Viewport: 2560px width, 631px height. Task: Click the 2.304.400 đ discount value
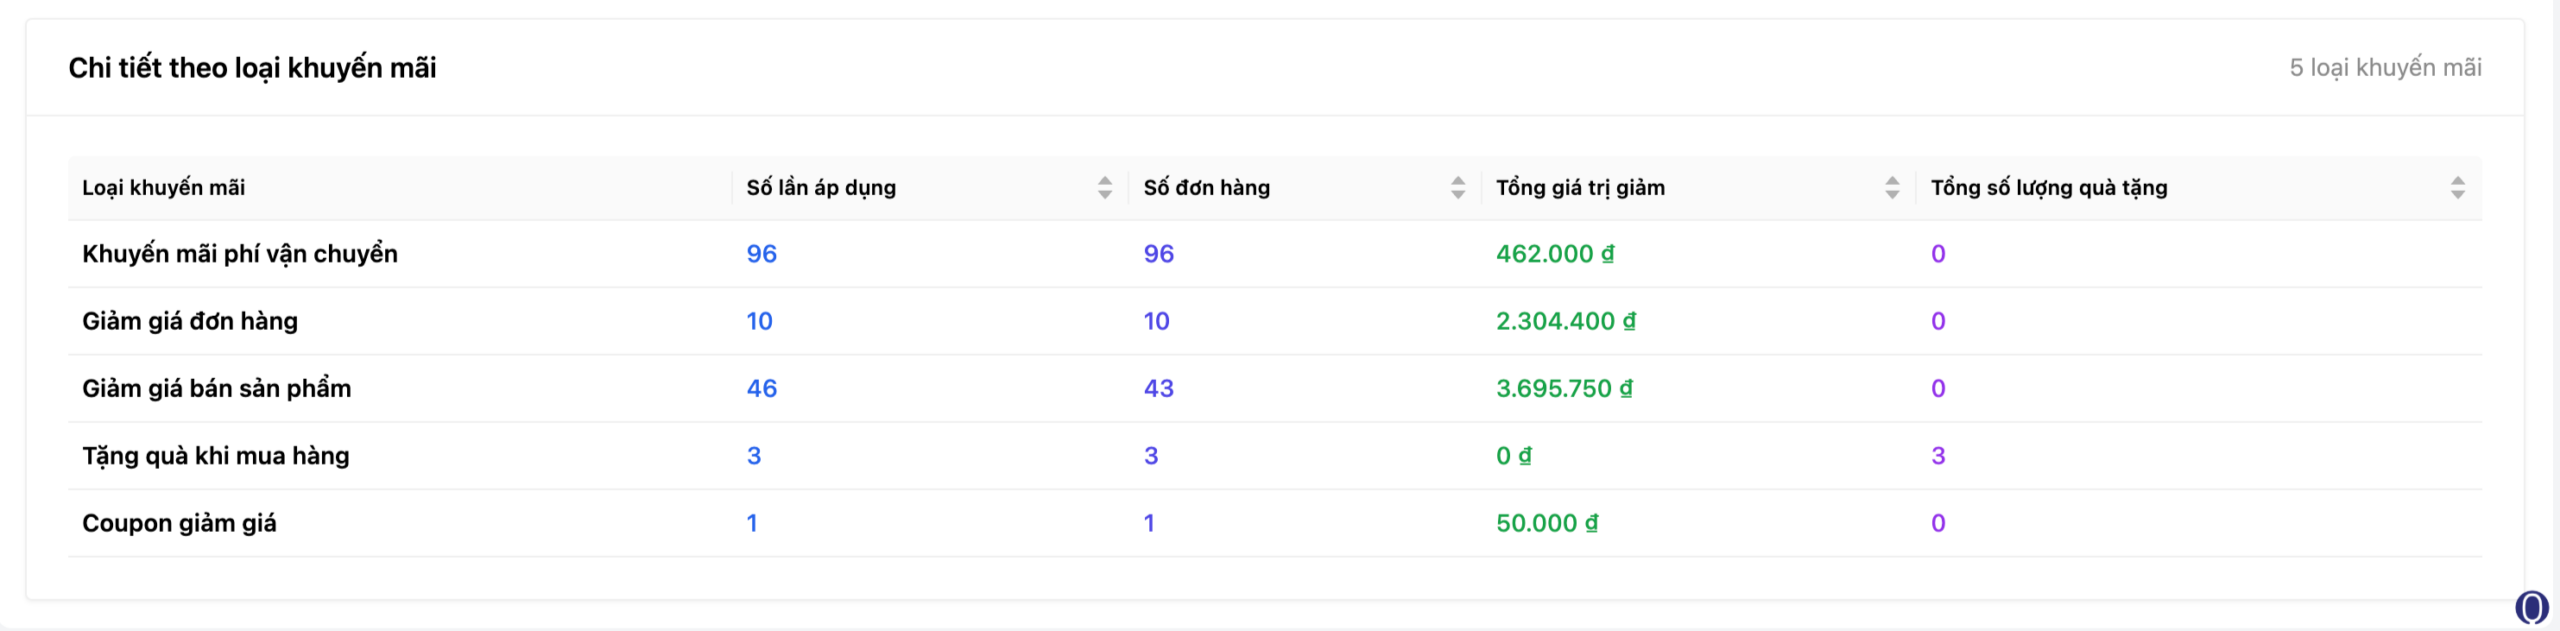click(x=1565, y=321)
